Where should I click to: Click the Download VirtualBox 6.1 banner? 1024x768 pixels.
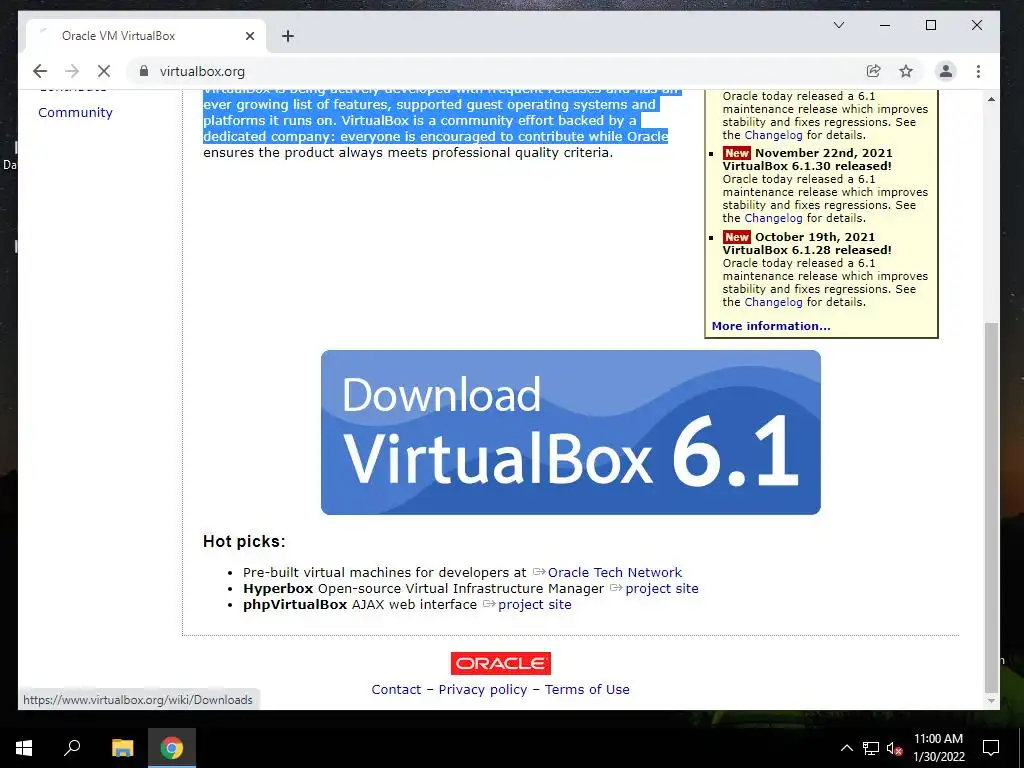[571, 432]
